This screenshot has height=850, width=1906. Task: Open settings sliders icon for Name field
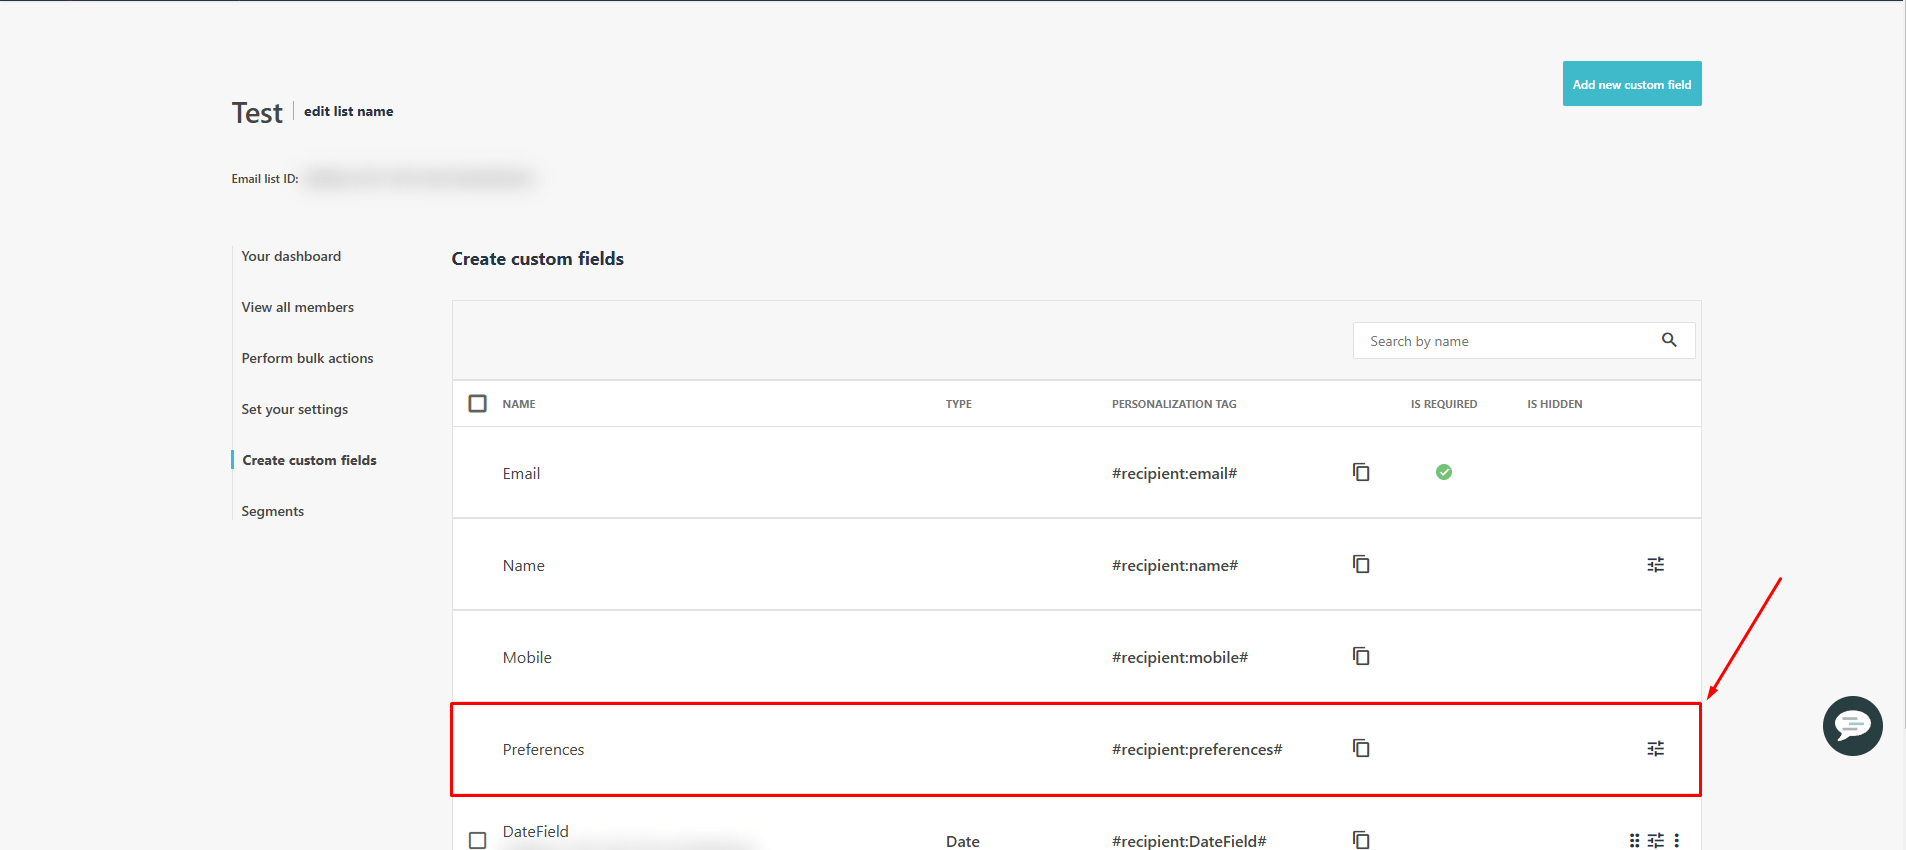click(x=1656, y=565)
